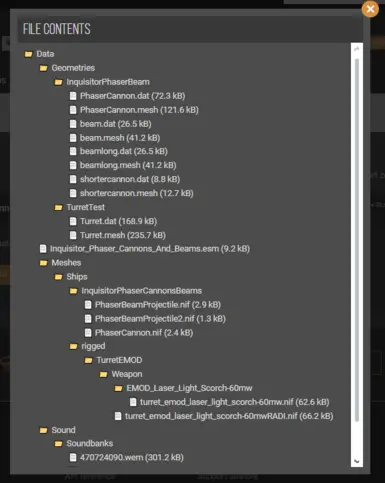385x483 pixels.
Task: Click the scrollbar down arrow
Action: click(357, 462)
